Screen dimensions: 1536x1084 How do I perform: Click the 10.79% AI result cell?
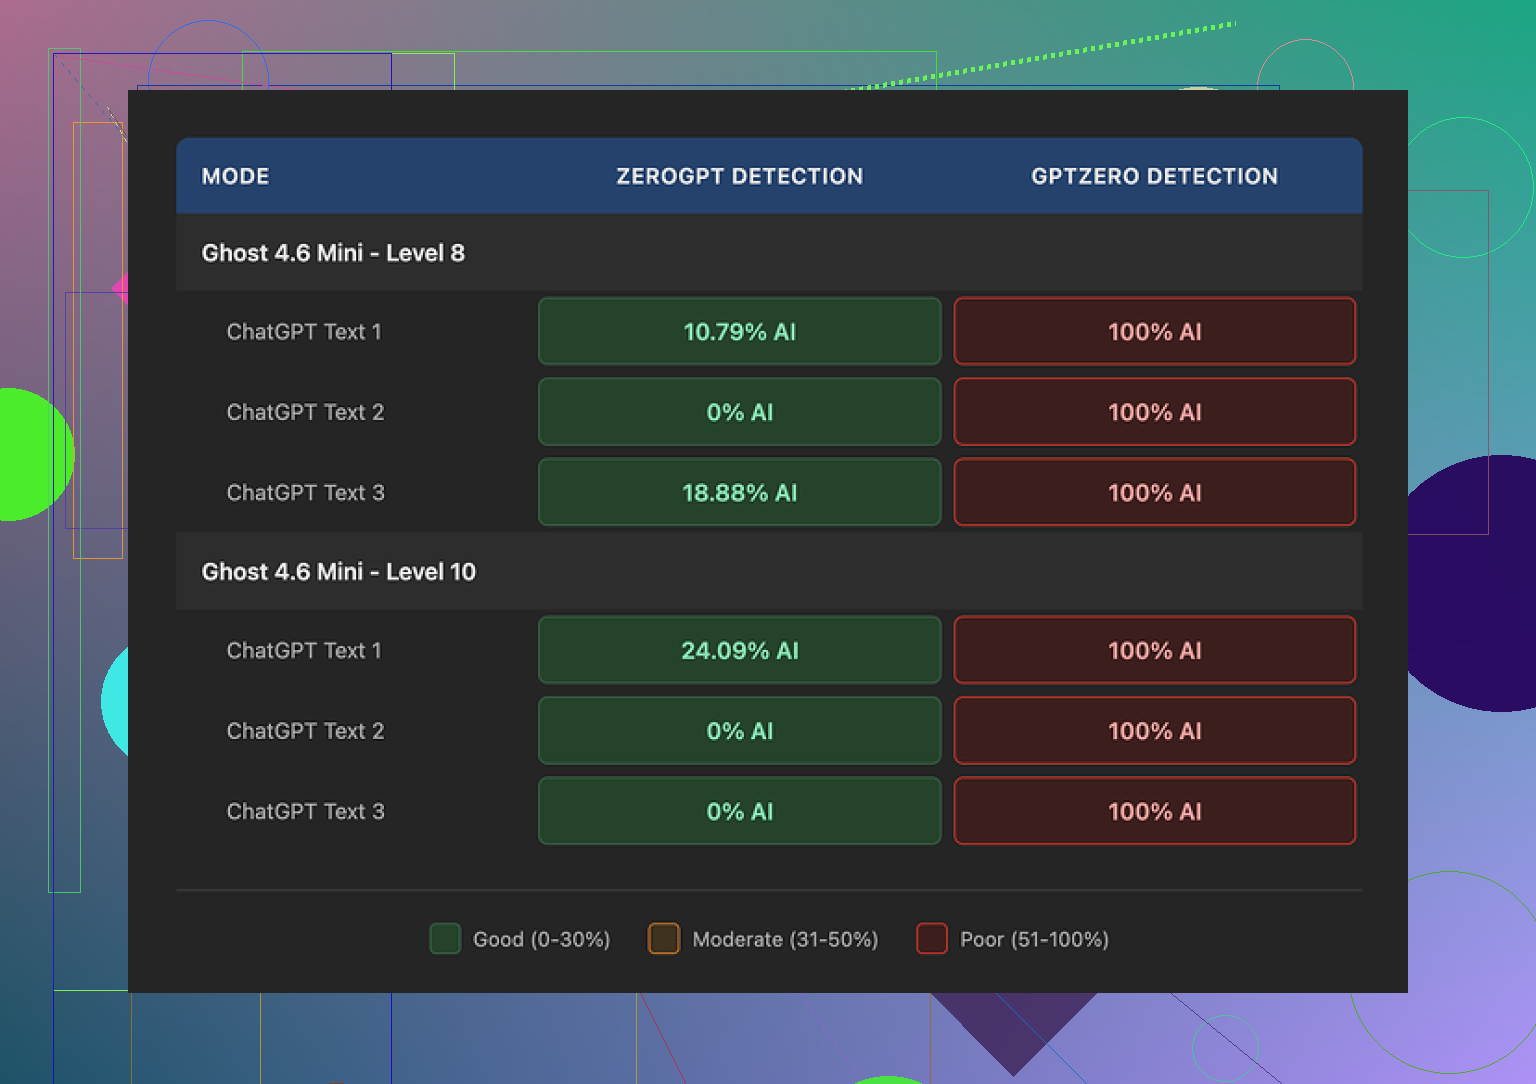(739, 332)
